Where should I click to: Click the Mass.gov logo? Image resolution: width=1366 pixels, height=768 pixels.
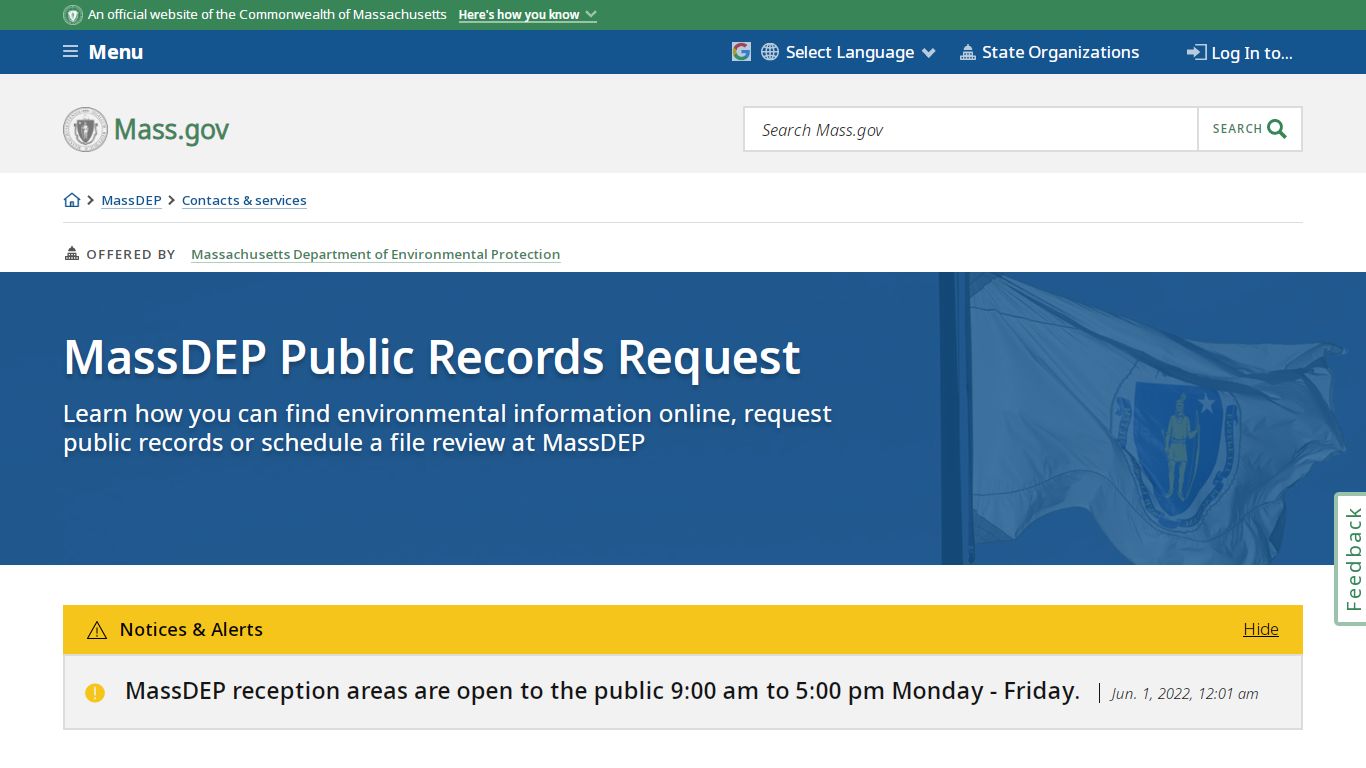coord(146,129)
